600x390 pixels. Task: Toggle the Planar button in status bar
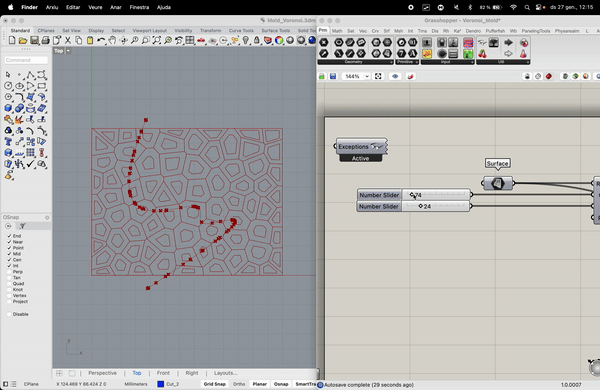click(x=259, y=384)
